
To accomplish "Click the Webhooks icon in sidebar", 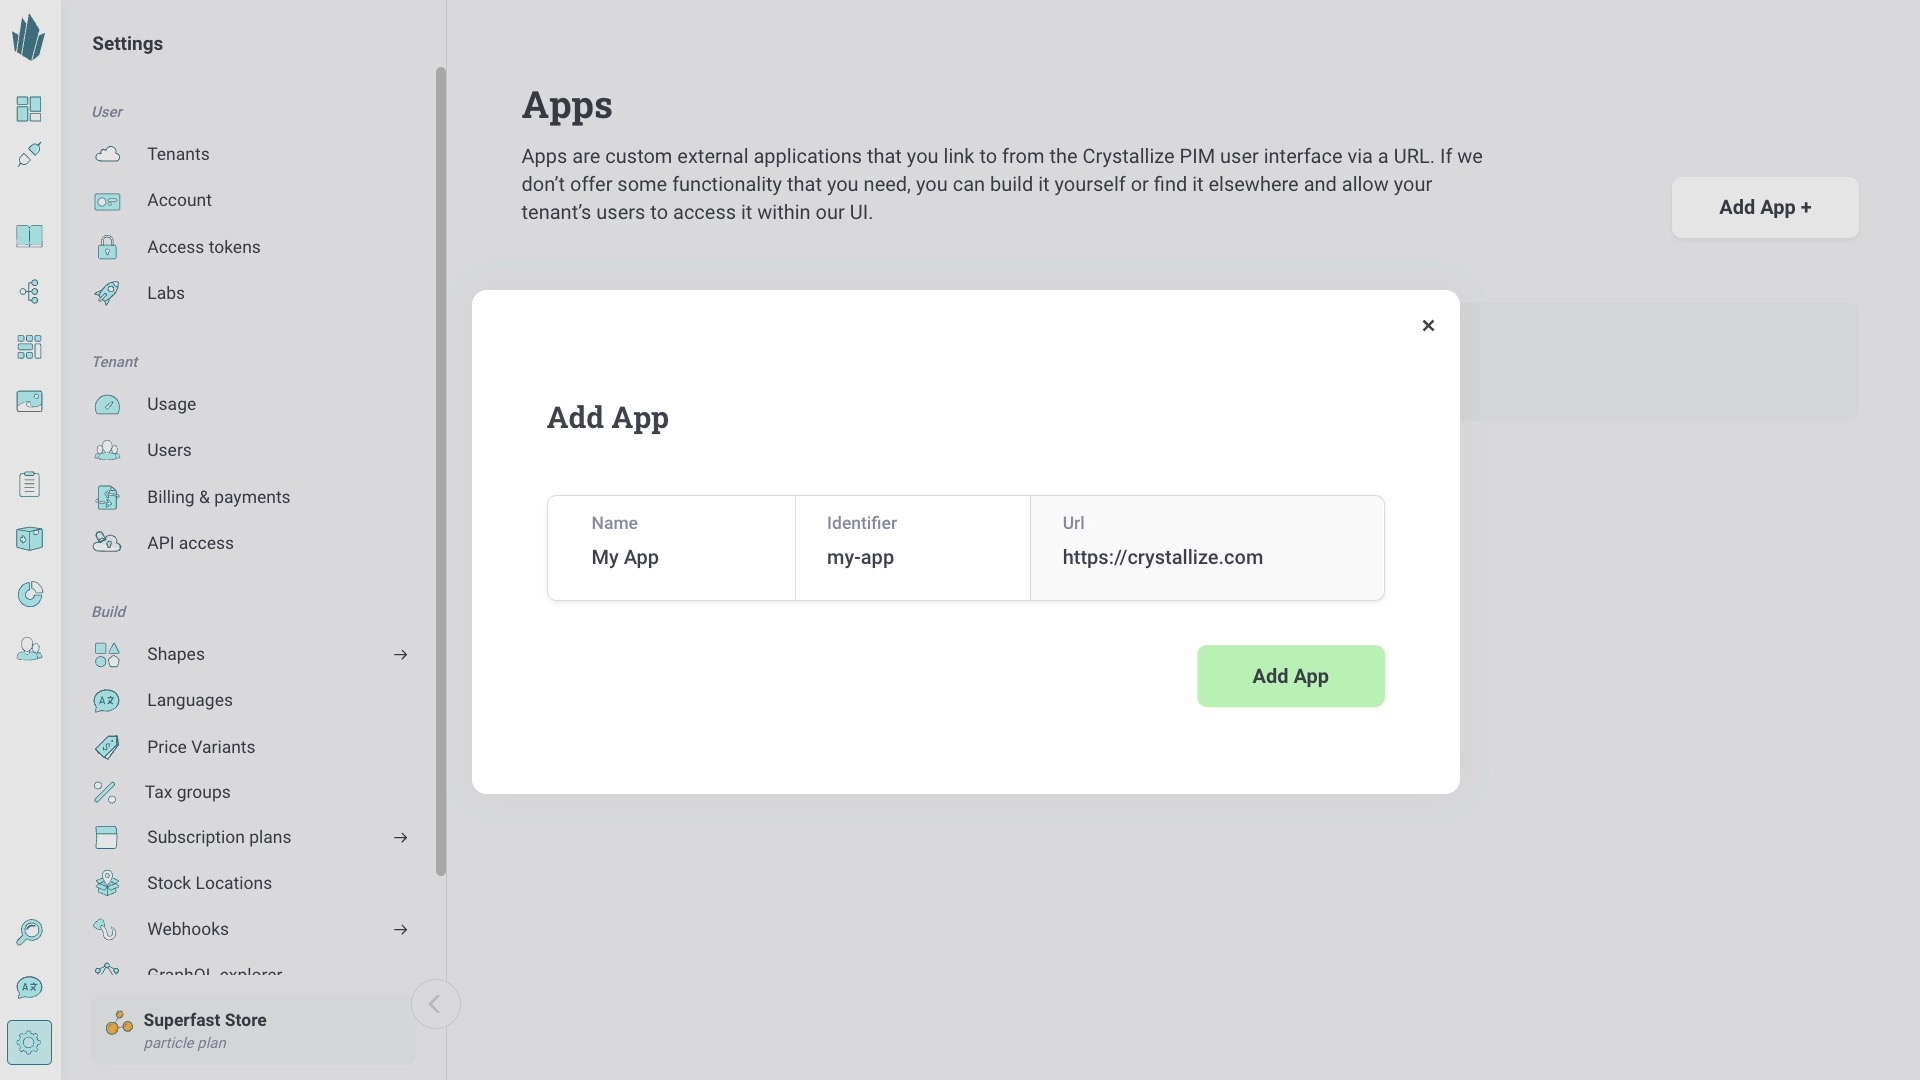I will pos(107,930).
